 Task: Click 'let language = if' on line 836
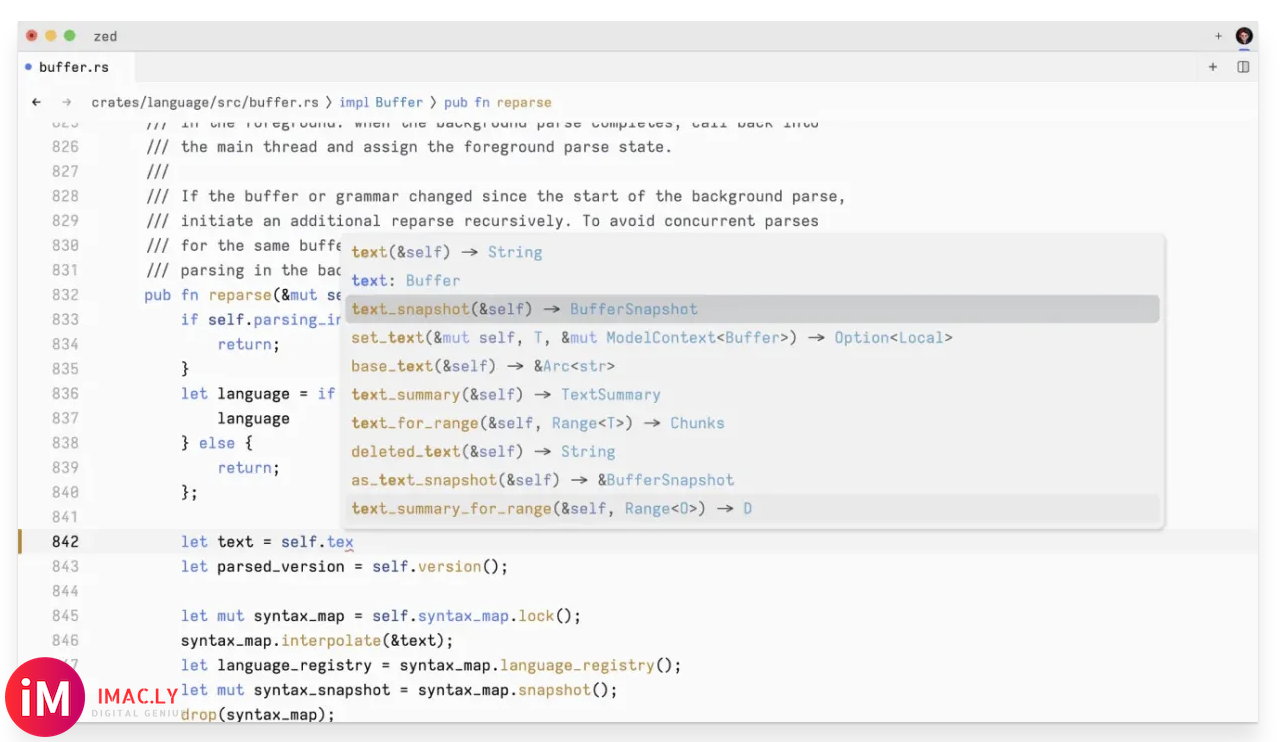(x=258, y=394)
